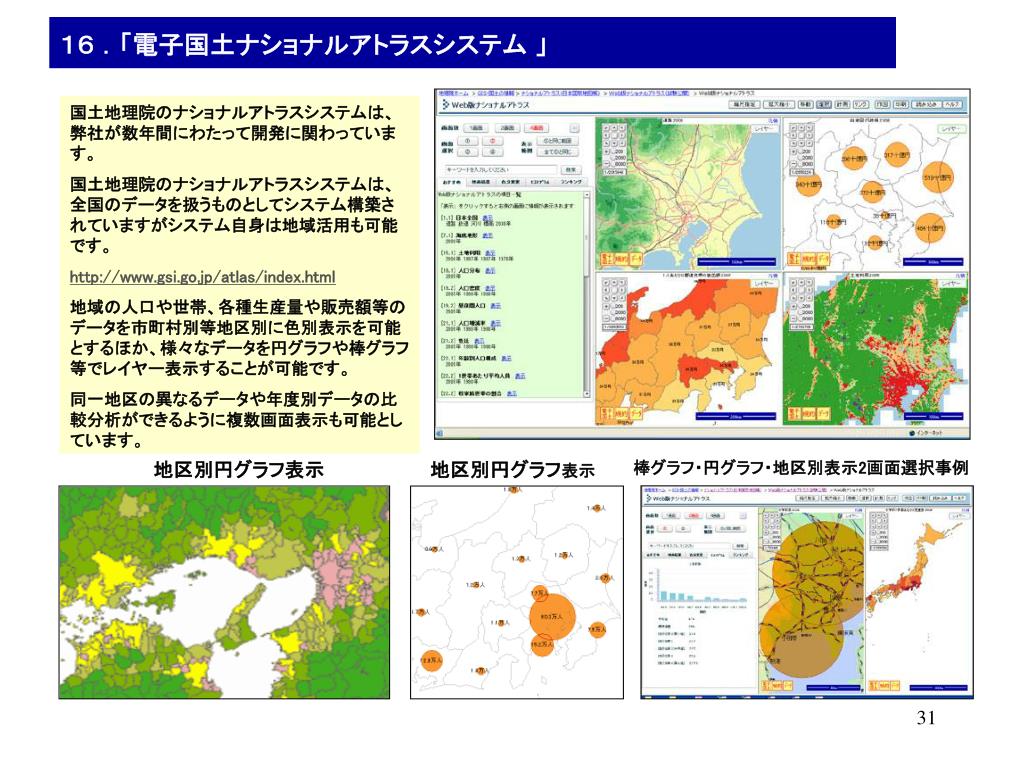This screenshot has height=768, width=1024.
Task: Click 国土 icon on the red-green land-use map
Action: (794, 413)
